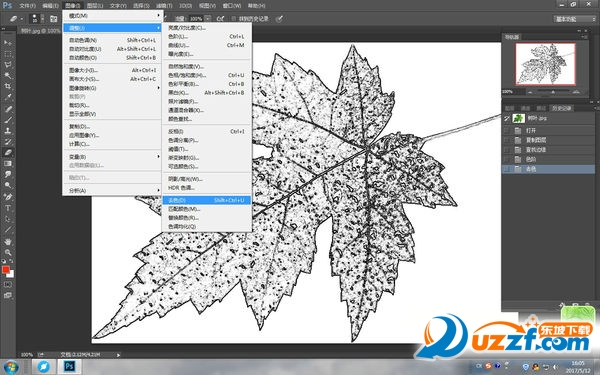Select the Clone Stamp tool
Image resolution: width=600 pixels, height=375 pixels.
pos(8,130)
